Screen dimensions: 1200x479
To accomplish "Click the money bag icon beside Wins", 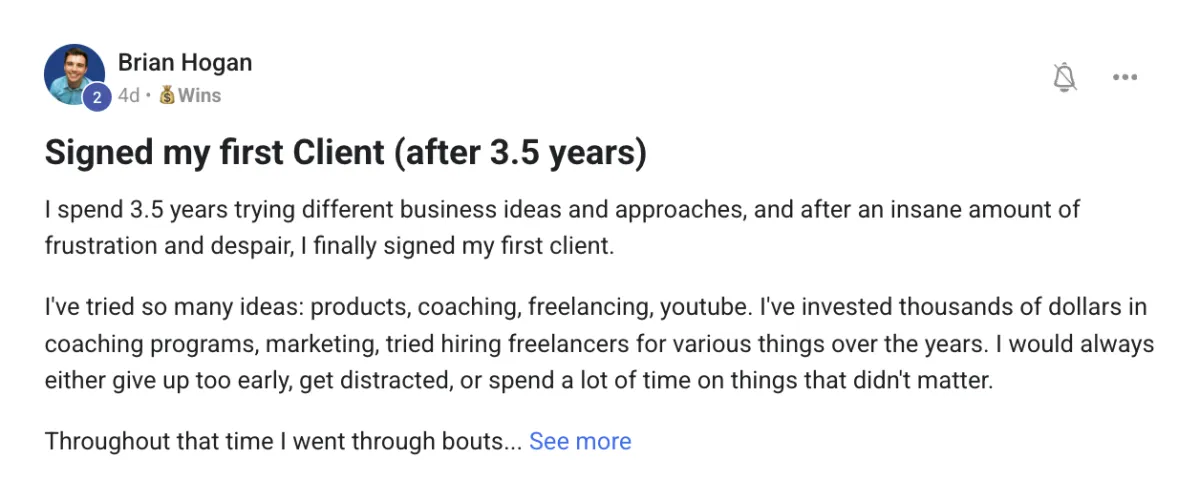I will (167, 96).
